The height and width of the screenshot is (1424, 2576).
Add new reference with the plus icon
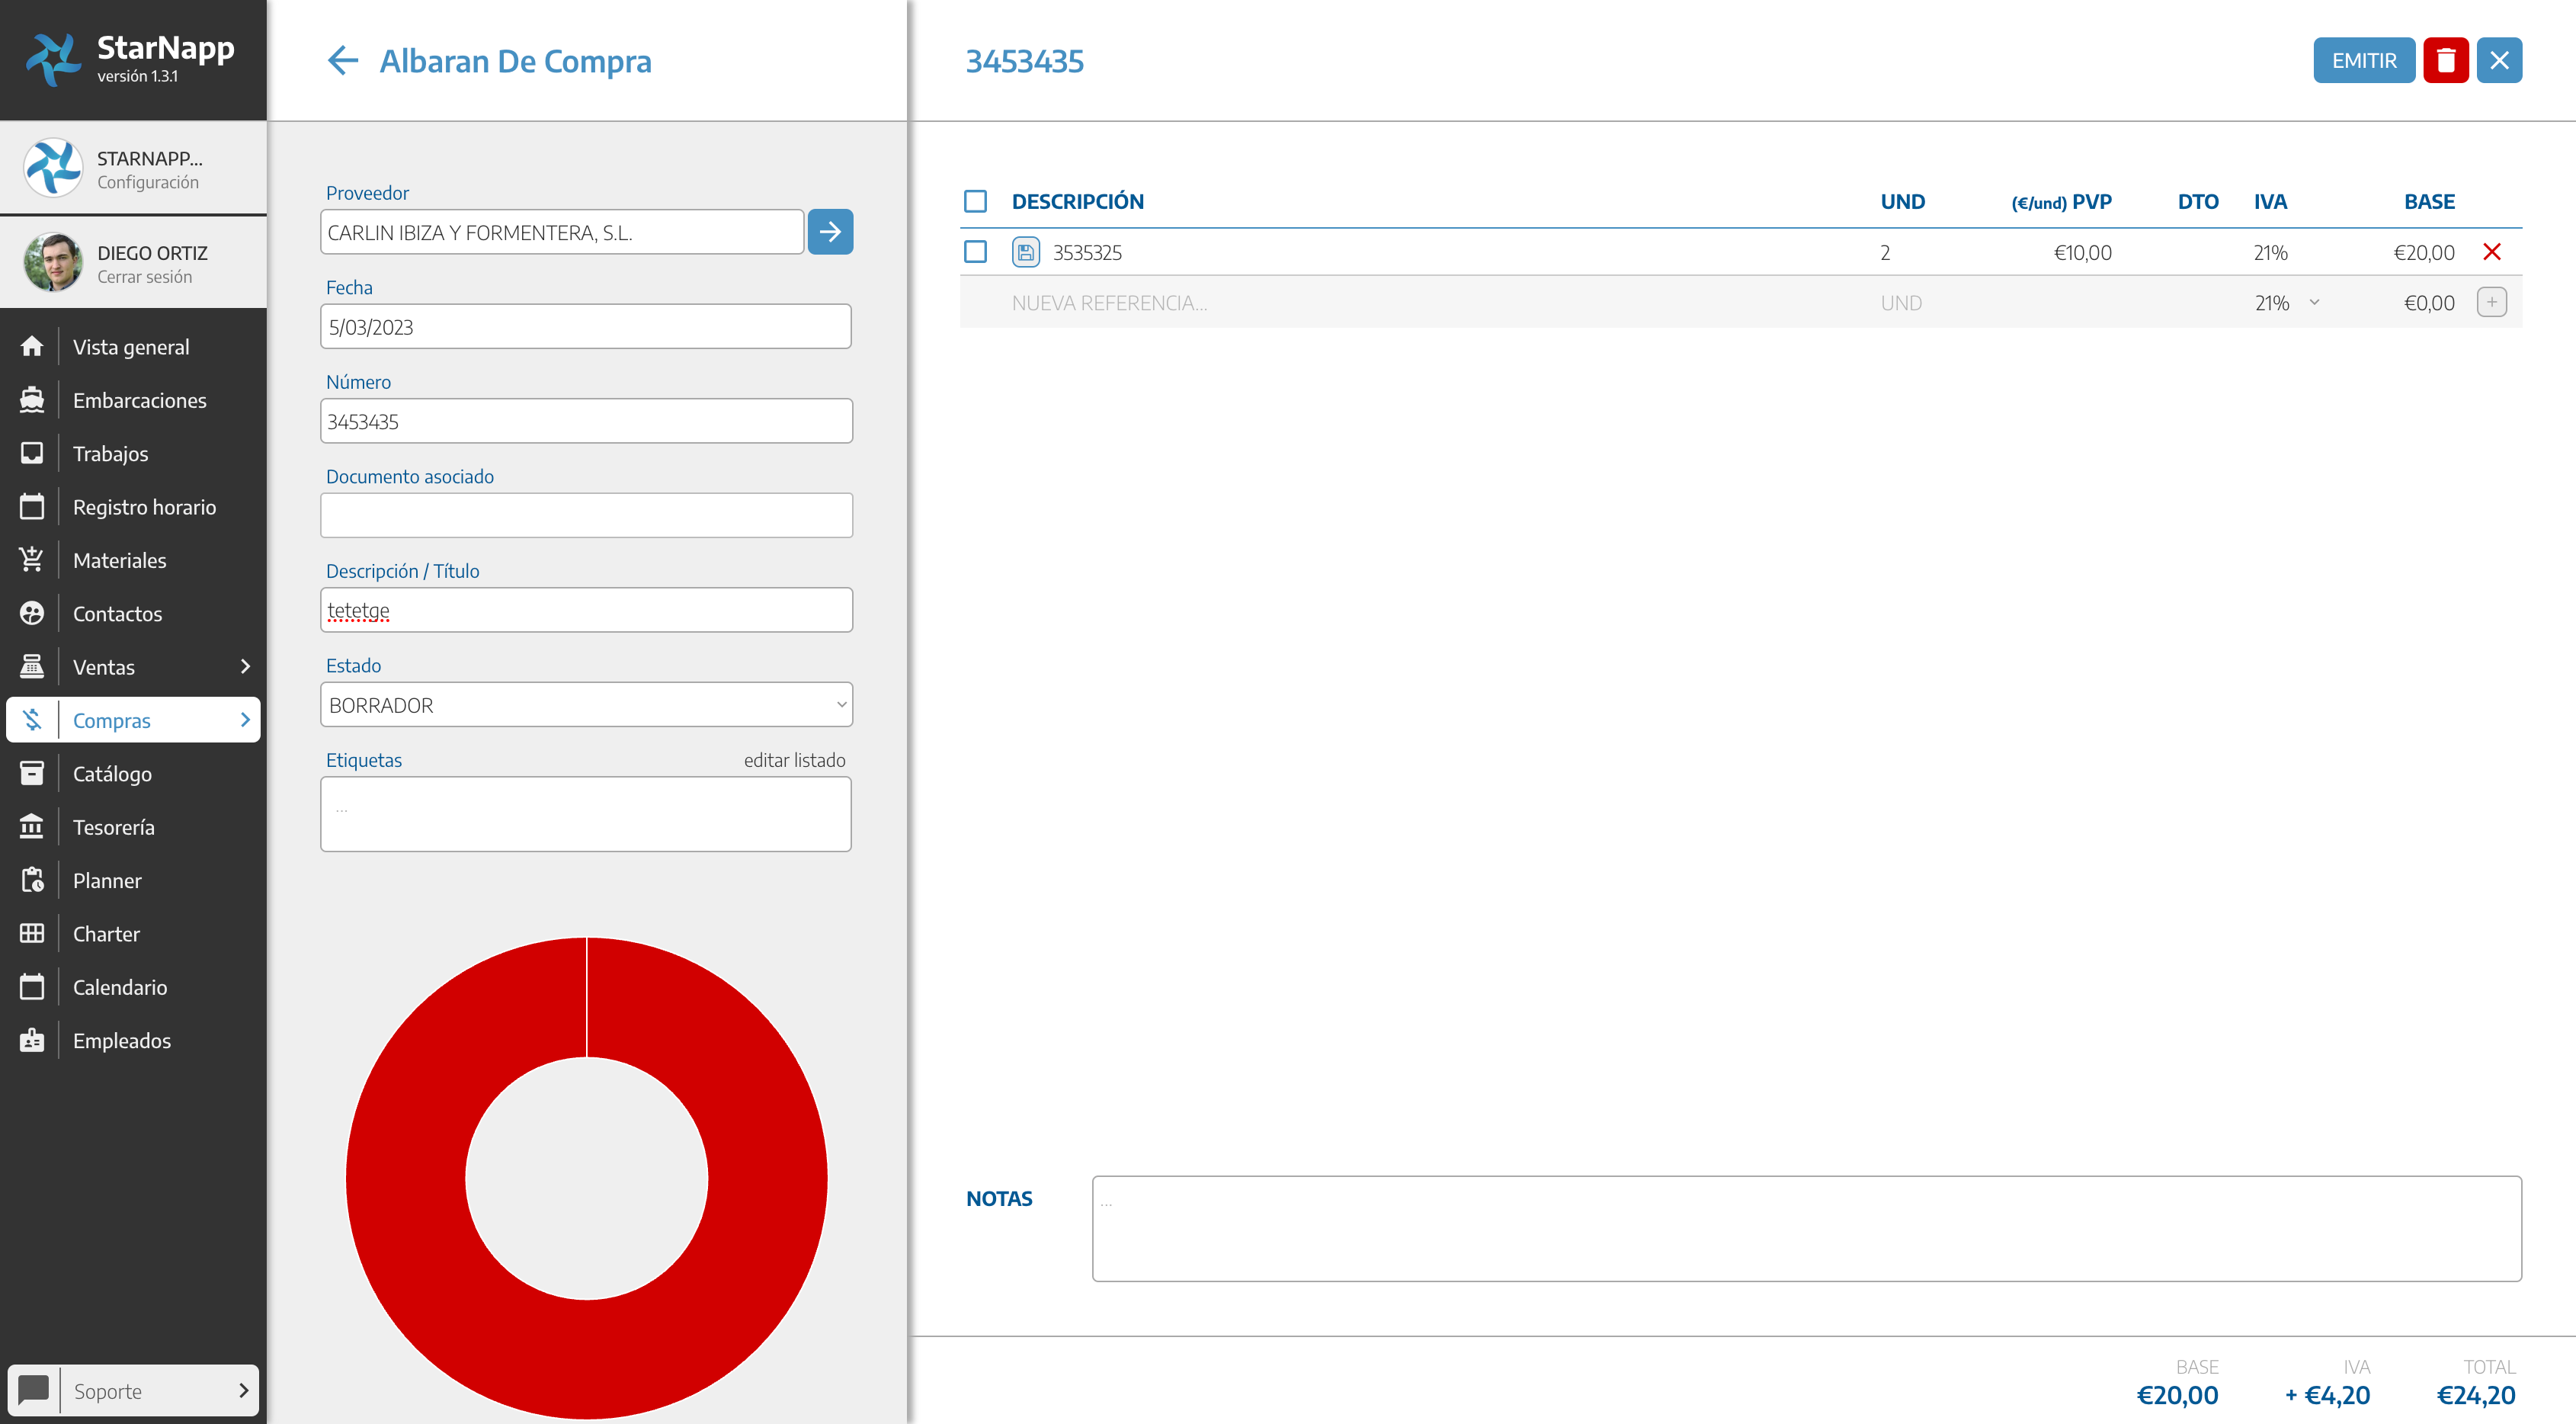pyautogui.click(x=2491, y=302)
